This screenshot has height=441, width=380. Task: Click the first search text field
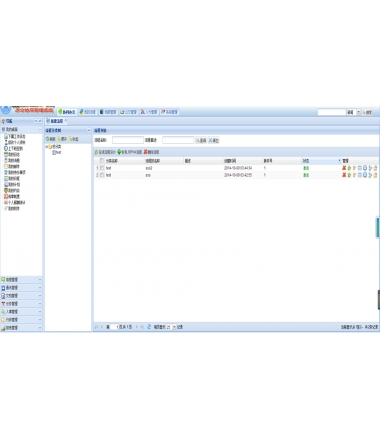click(x=128, y=140)
